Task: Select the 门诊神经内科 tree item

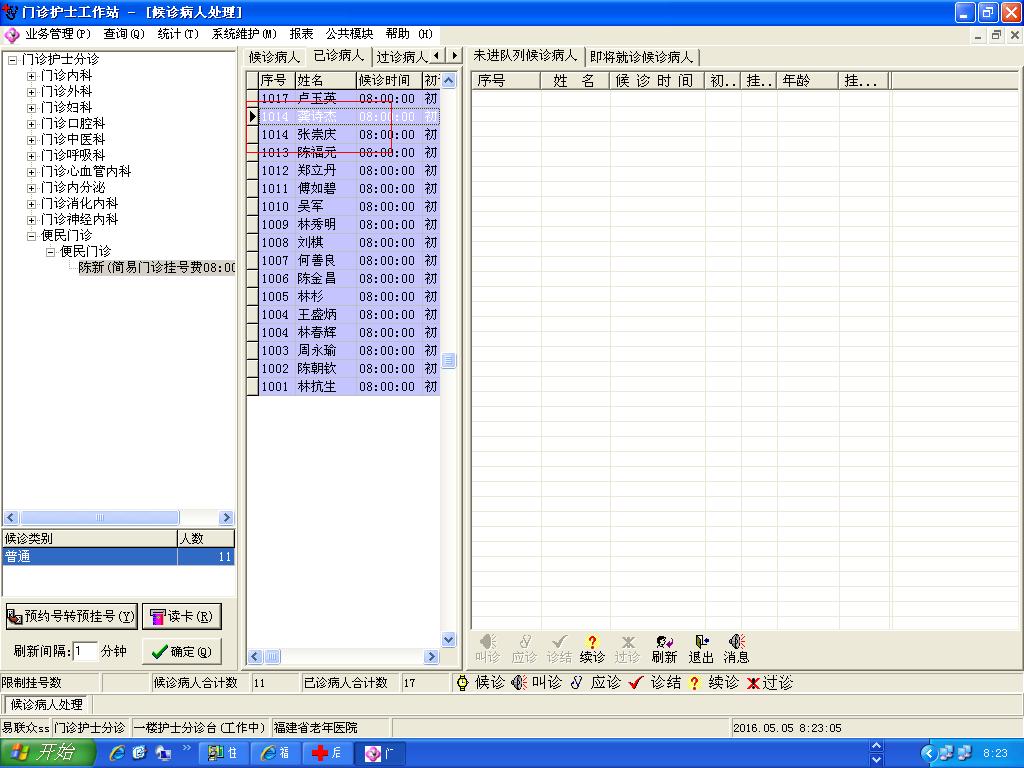Action: click(x=80, y=219)
